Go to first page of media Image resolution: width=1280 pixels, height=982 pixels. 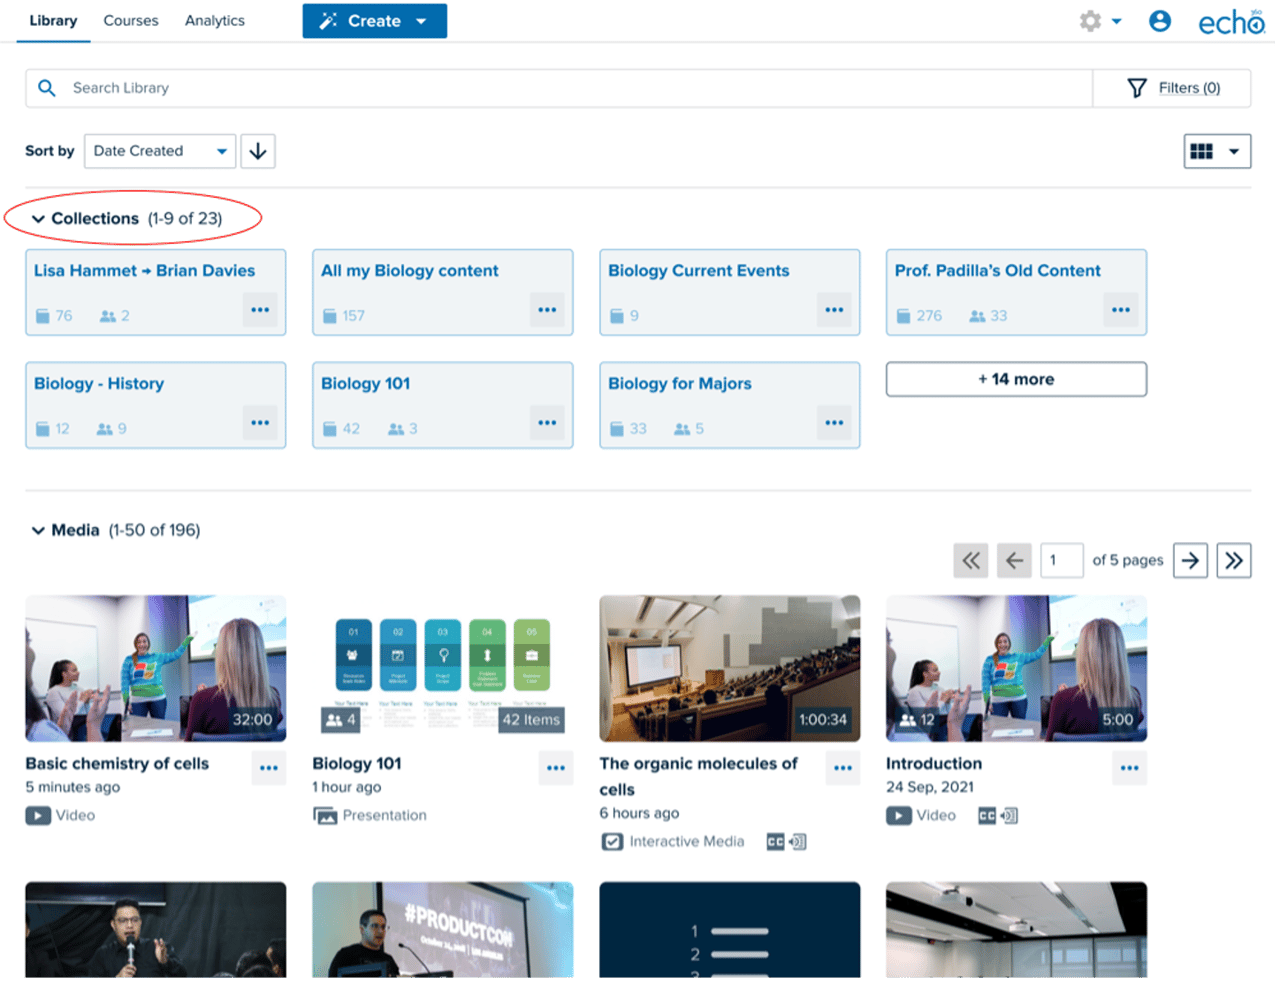click(971, 561)
